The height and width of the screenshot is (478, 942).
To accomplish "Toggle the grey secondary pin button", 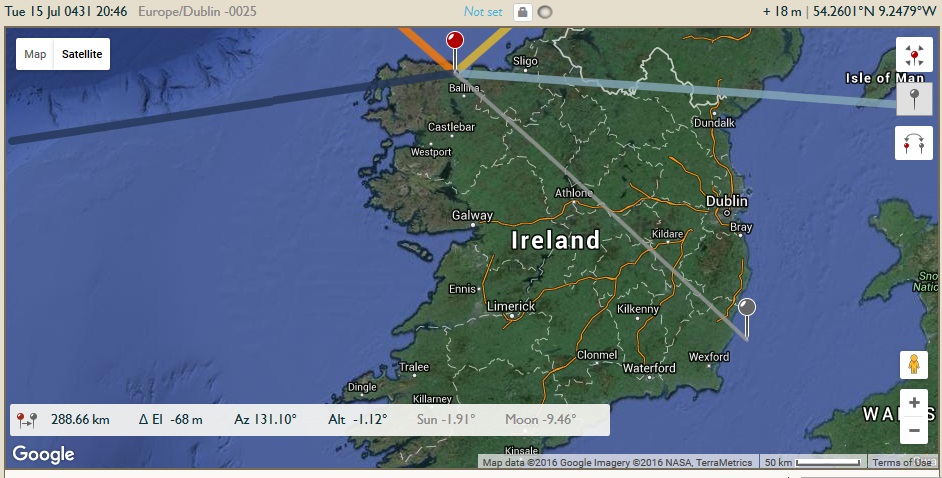I will (913, 99).
